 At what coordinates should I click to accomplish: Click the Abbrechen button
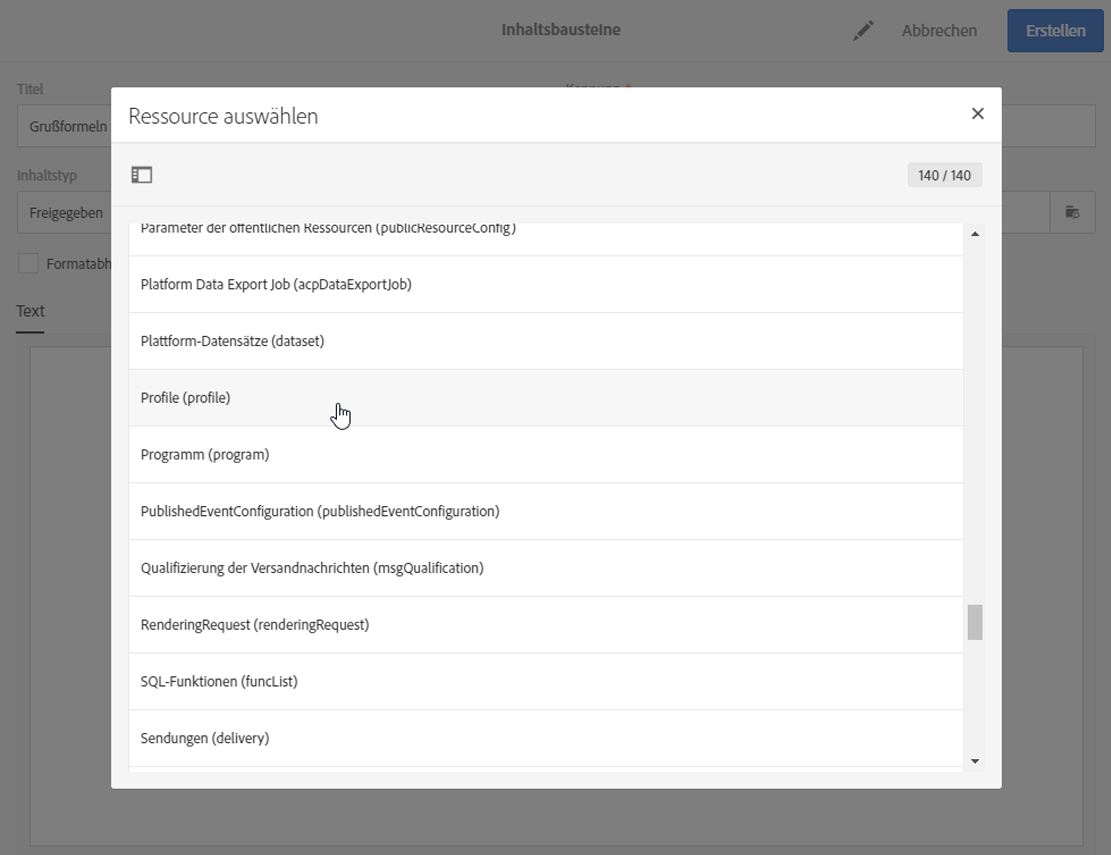[x=939, y=31]
